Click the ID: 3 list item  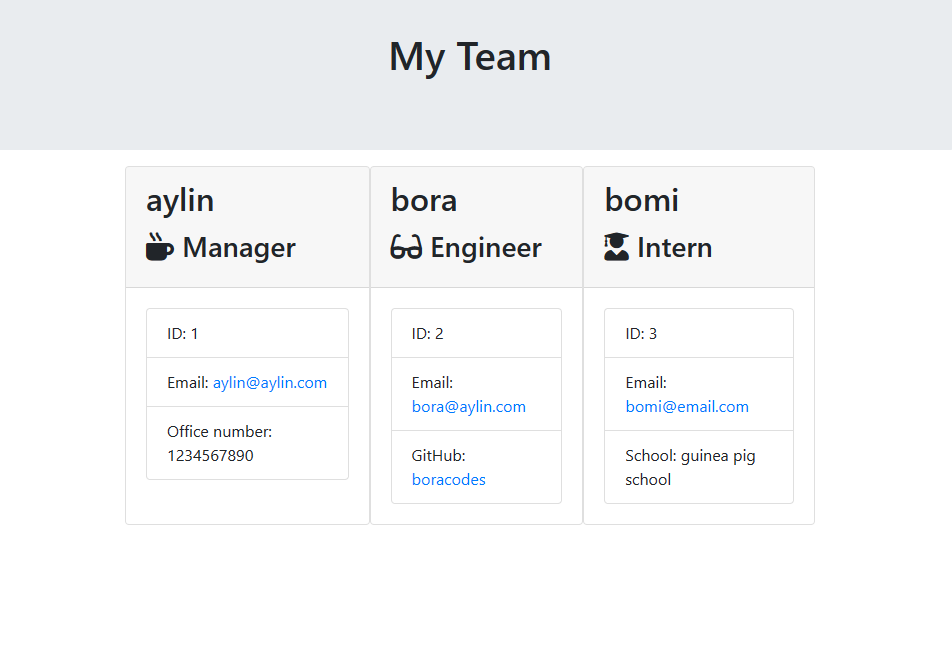tap(698, 333)
